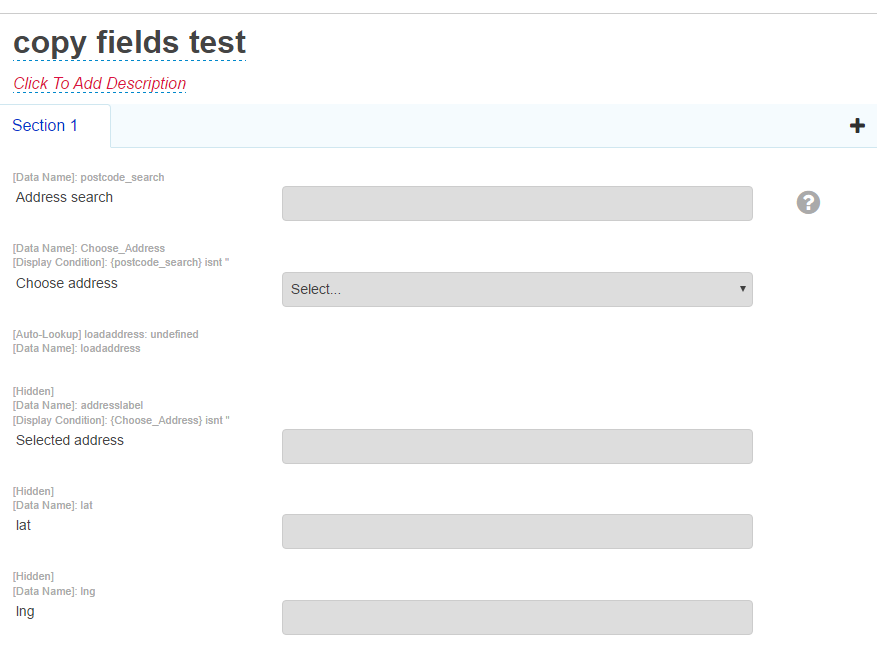Open the Choose address Select dropdown

point(517,289)
